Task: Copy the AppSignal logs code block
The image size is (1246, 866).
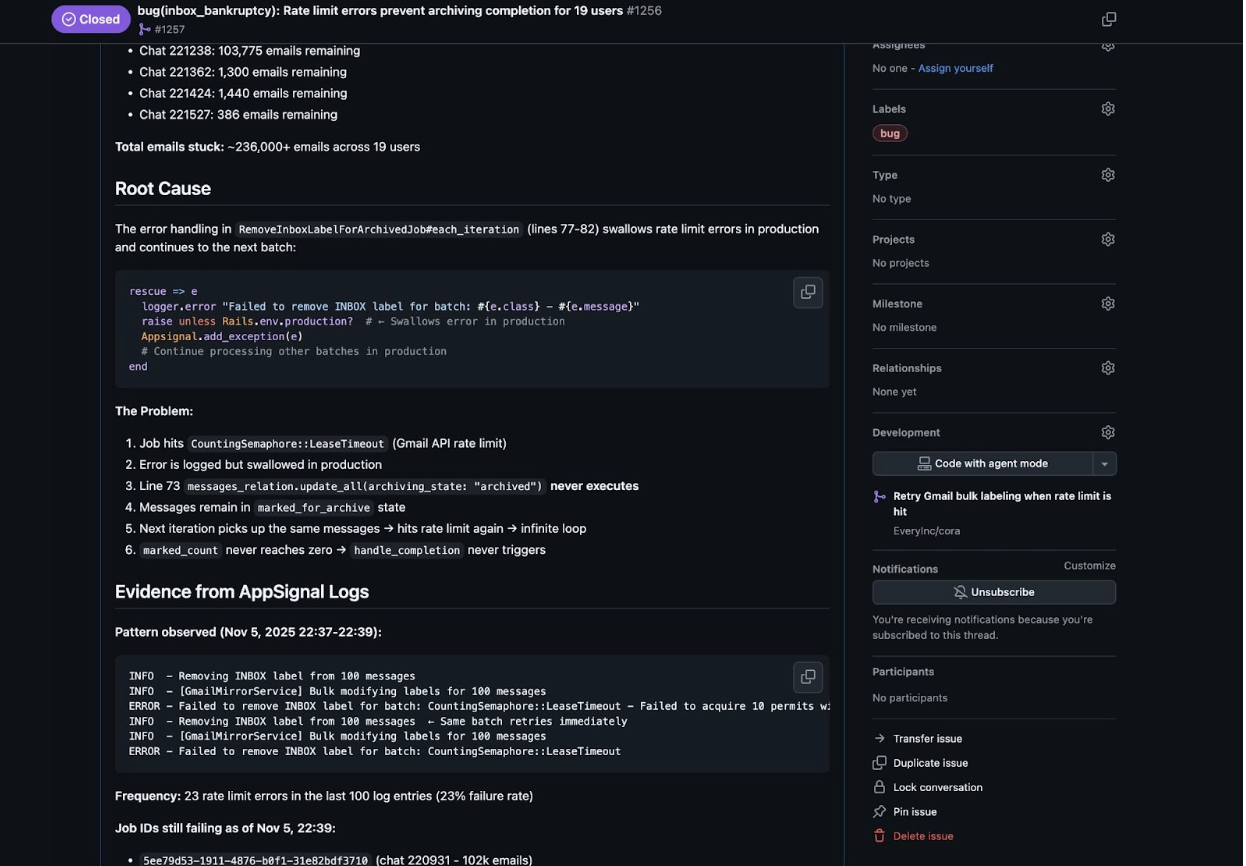Action: pos(808,677)
